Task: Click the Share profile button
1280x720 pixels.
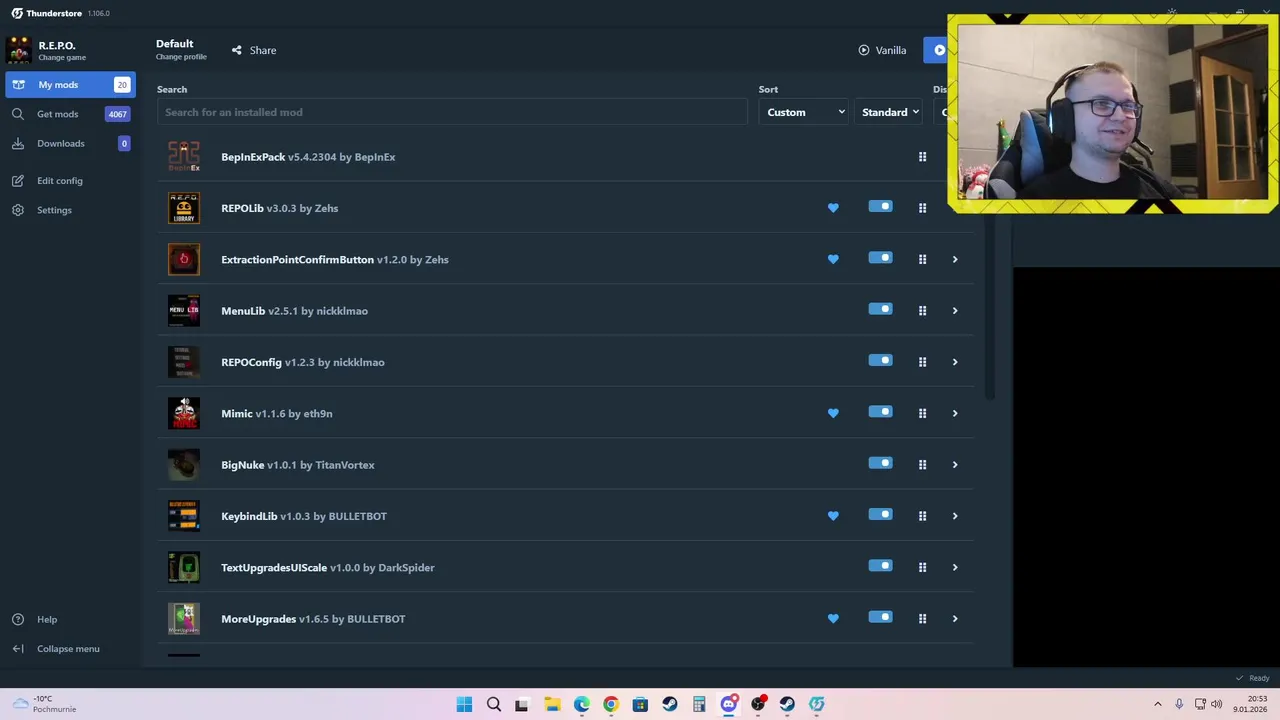Action: [x=254, y=50]
